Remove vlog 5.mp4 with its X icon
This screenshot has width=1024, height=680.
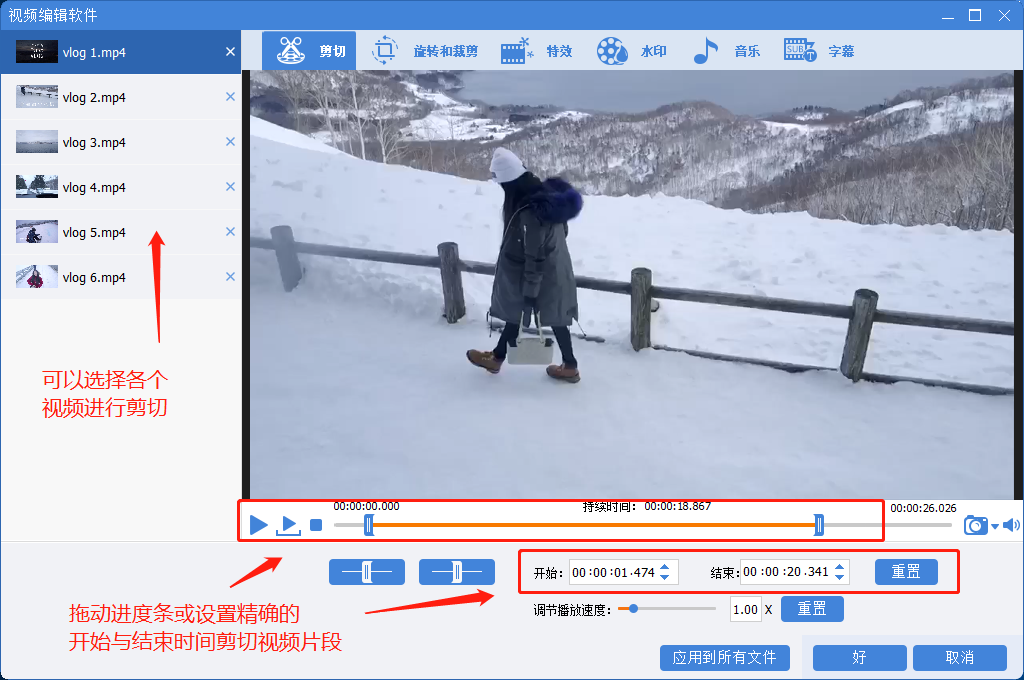[x=230, y=232]
